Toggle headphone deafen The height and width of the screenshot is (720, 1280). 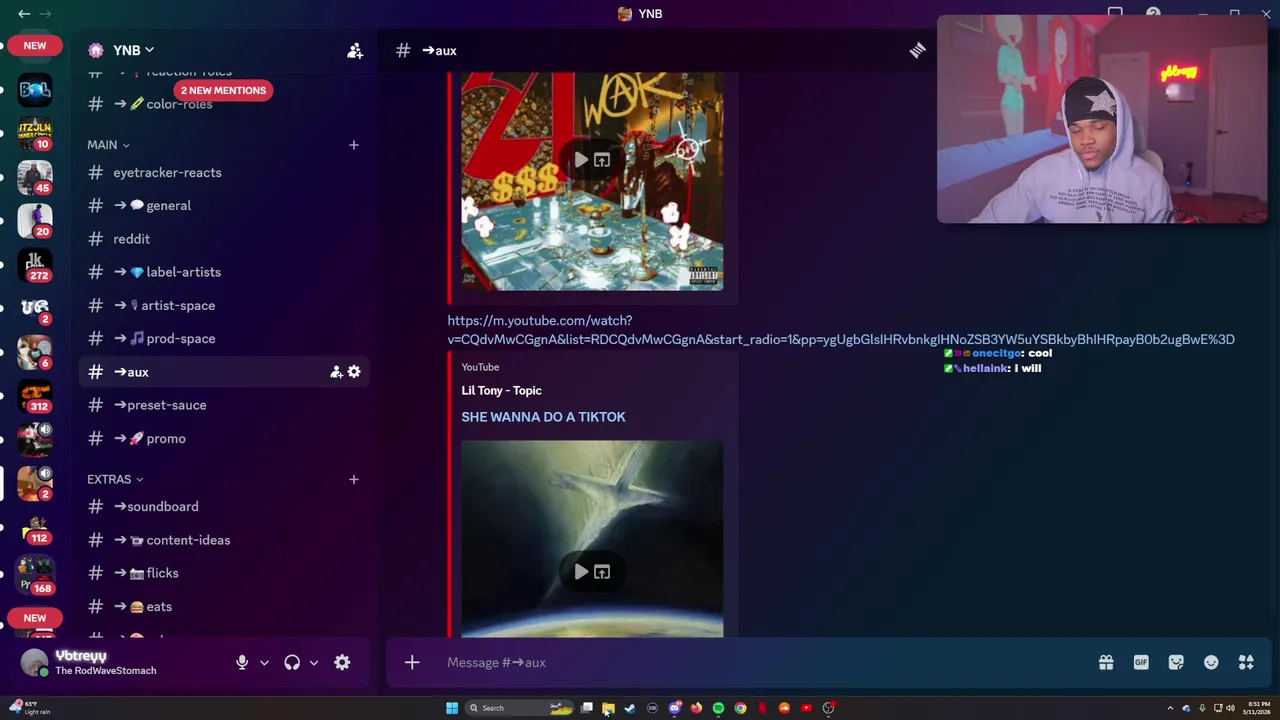(x=292, y=662)
